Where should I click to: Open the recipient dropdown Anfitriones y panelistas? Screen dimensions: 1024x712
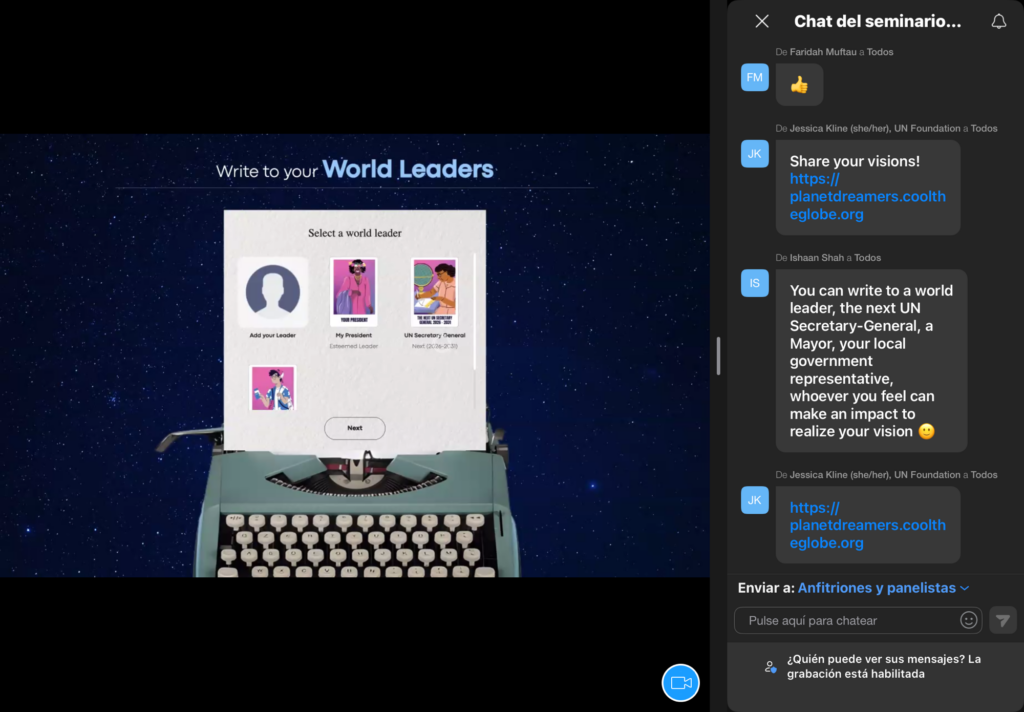883,588
